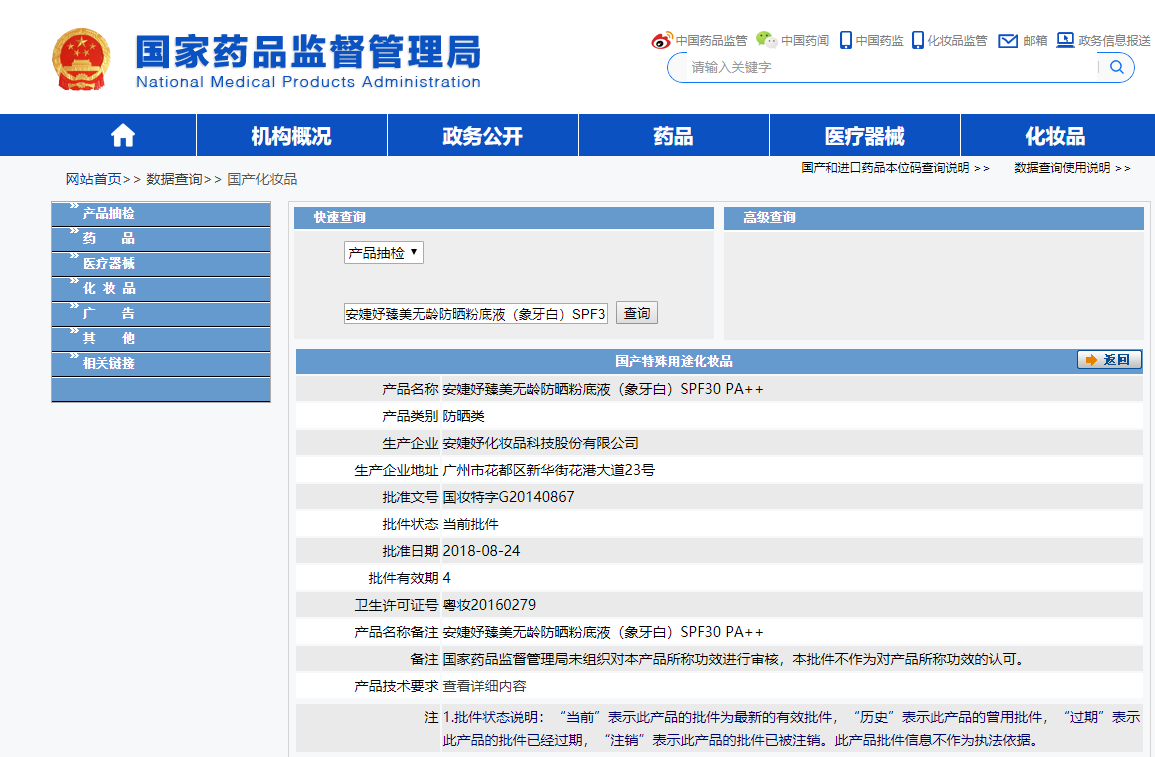The width and height of the screenshot is (1155, 757).
Task: Go to the home icon in navigation bar
Action: click(x=123, y=135)
